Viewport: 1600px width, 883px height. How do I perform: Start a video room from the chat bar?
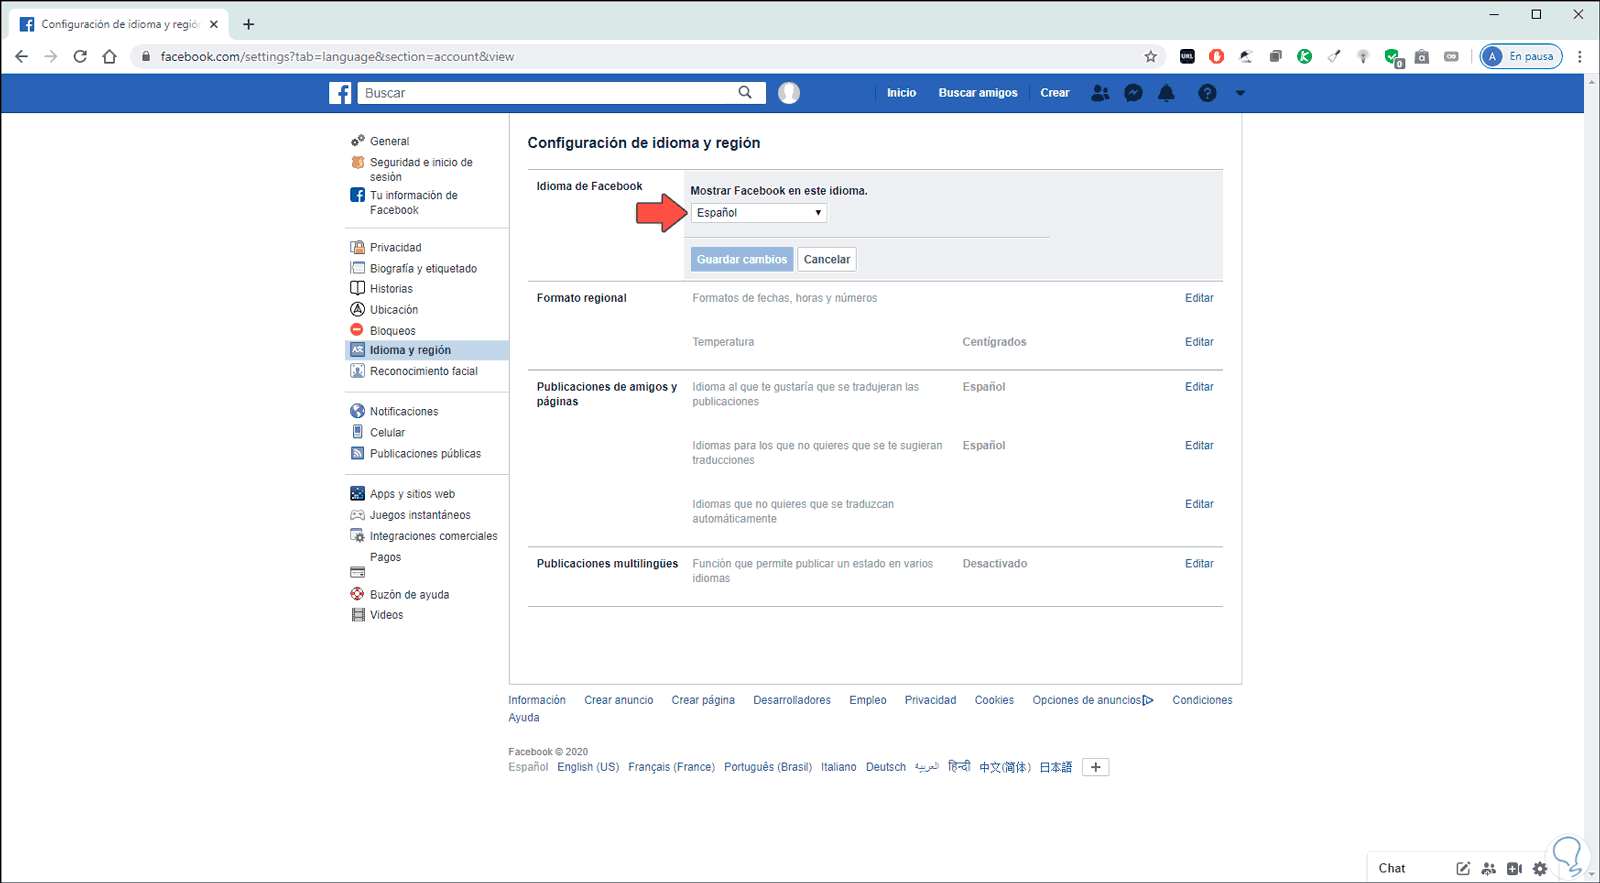click(x=1514, y=868)
